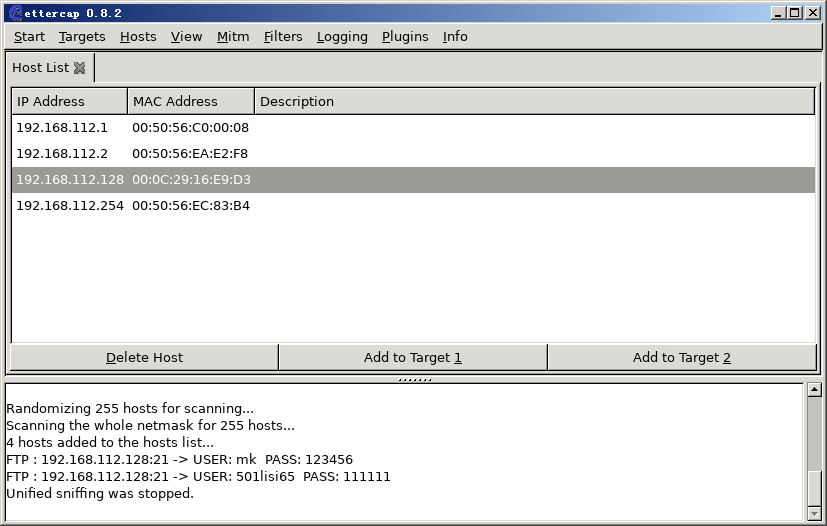Click MAC address 00:50:56:C0:00:08
Image resolution: width=827 pixels, height=526 pixels.
[x=190, y=128]
